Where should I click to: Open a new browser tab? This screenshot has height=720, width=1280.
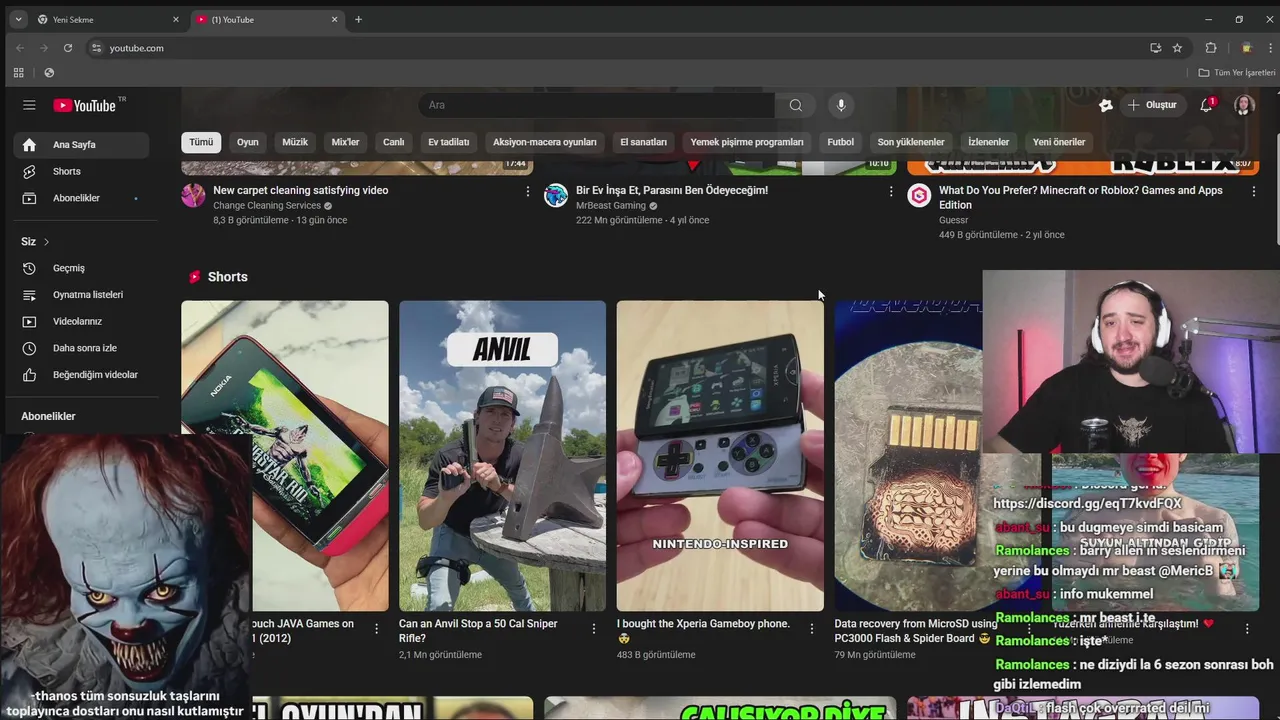click(x=359, y=19)
